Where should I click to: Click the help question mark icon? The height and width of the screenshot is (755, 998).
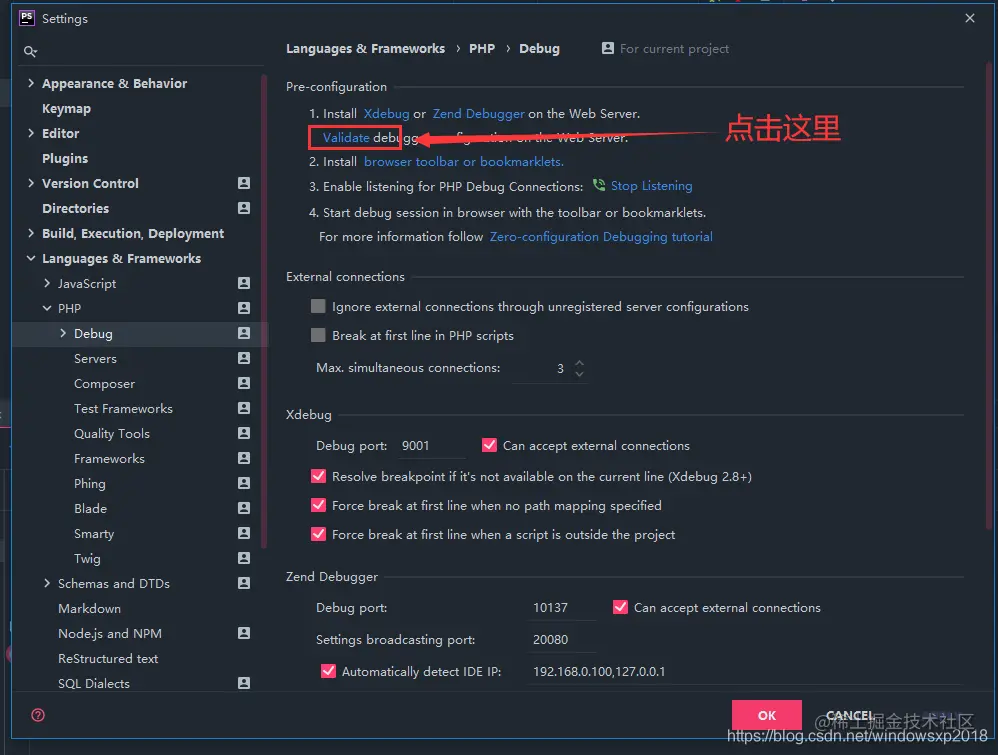pyautogui.click(x=38, y=715)
